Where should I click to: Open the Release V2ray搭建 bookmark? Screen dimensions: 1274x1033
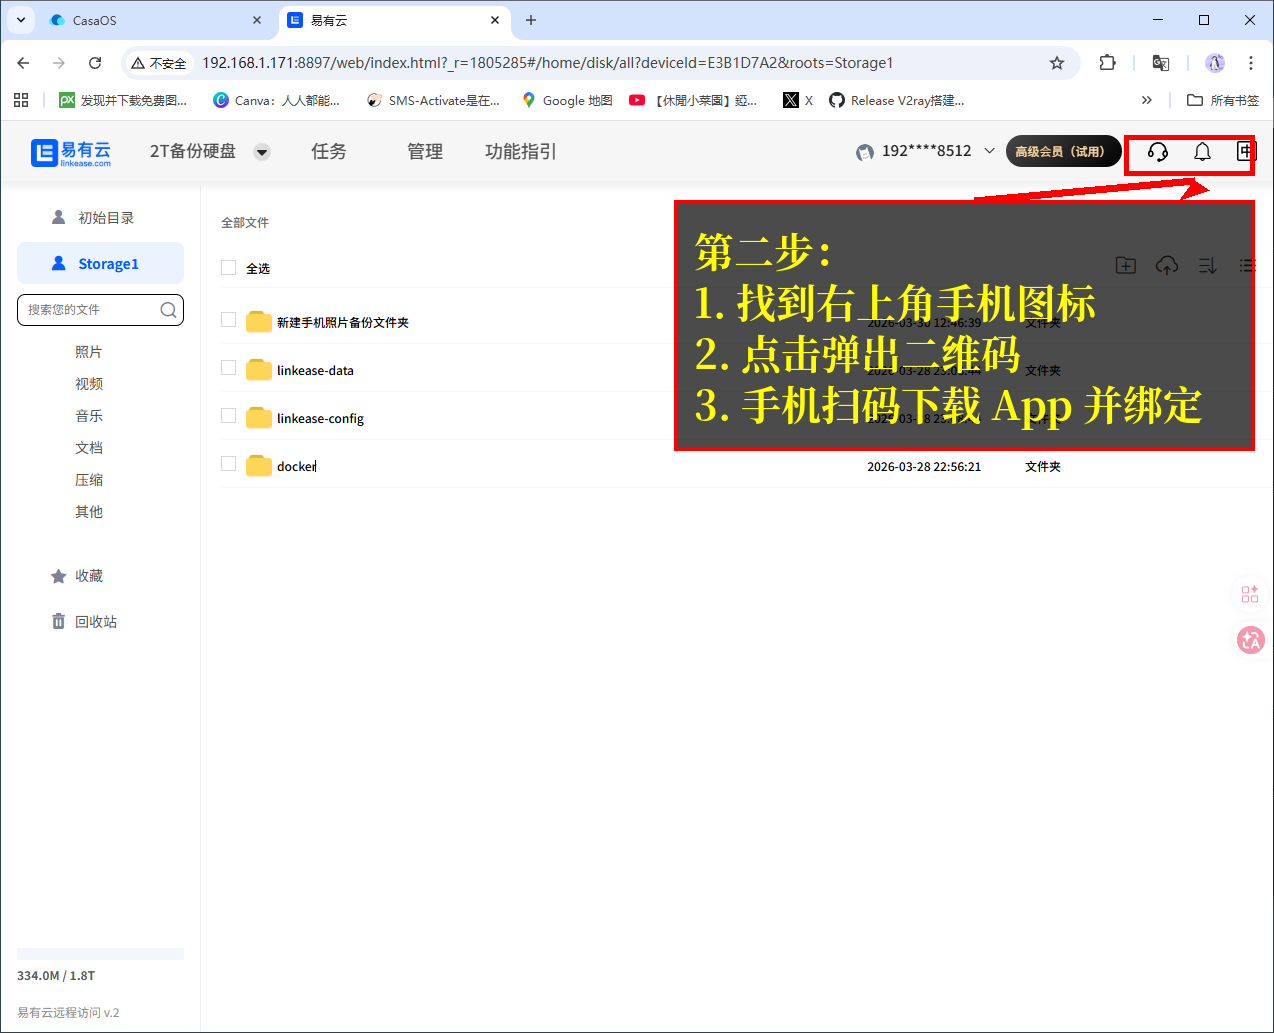point(897,100)
